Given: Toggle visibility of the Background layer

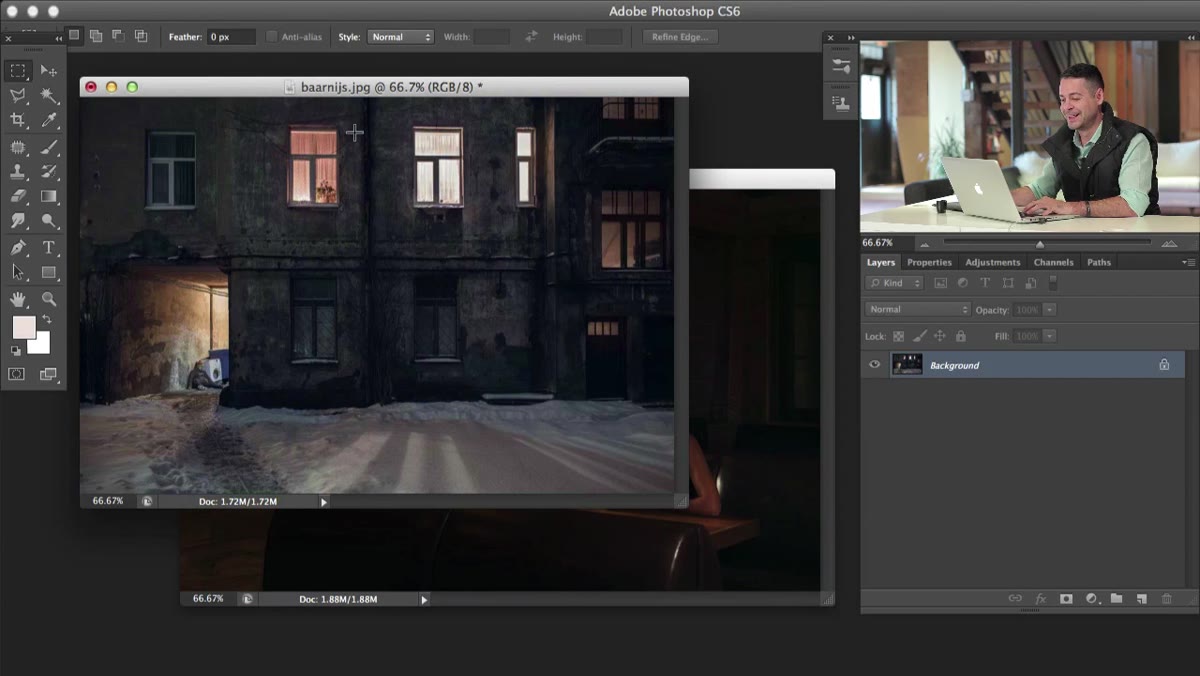Looking at the screenshot, I should tap(875, 365).
